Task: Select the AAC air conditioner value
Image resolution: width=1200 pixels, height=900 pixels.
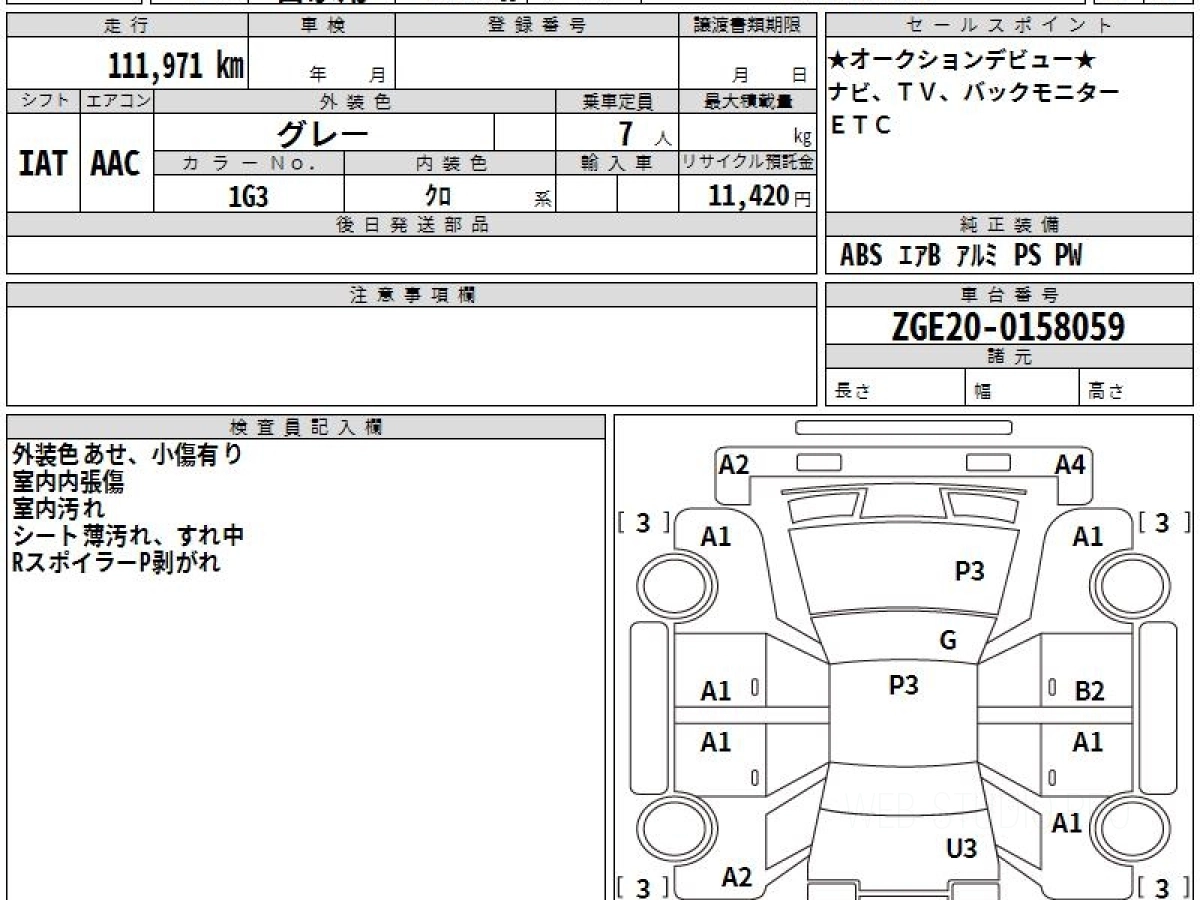Action: coord(116,163)
